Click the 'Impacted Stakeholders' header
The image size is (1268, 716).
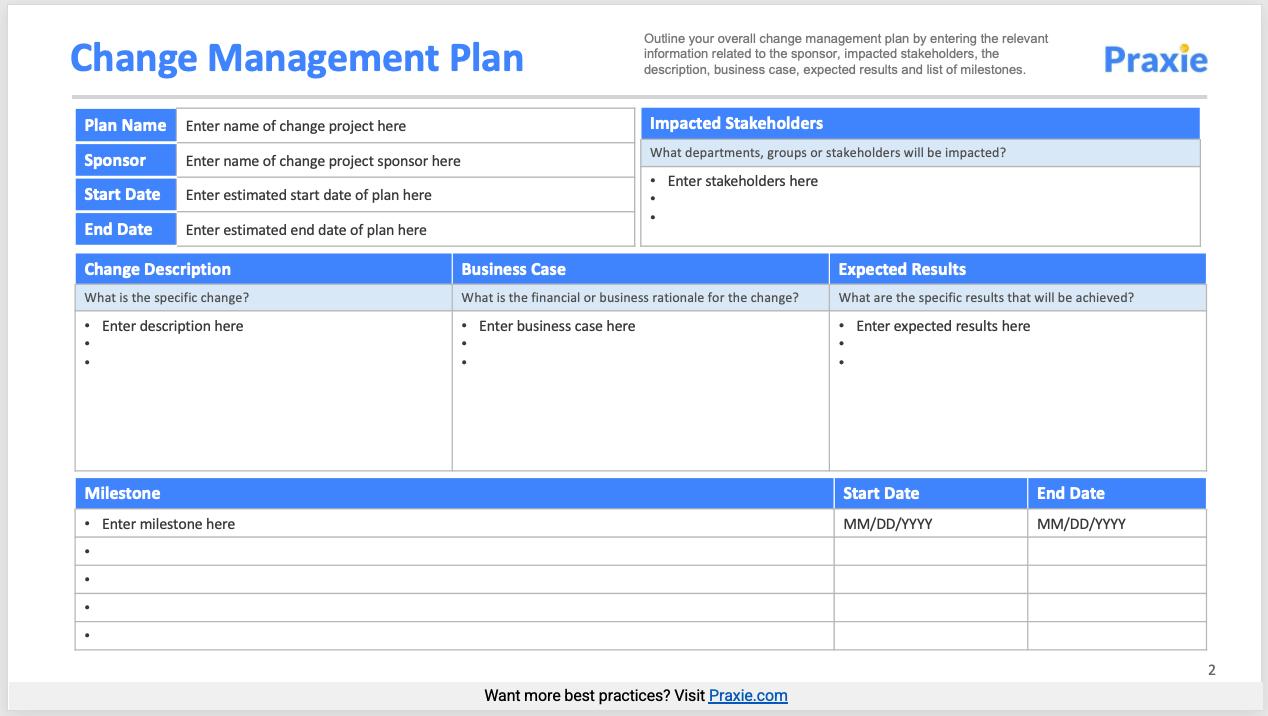pyautogui.click(x=920, y=123)
